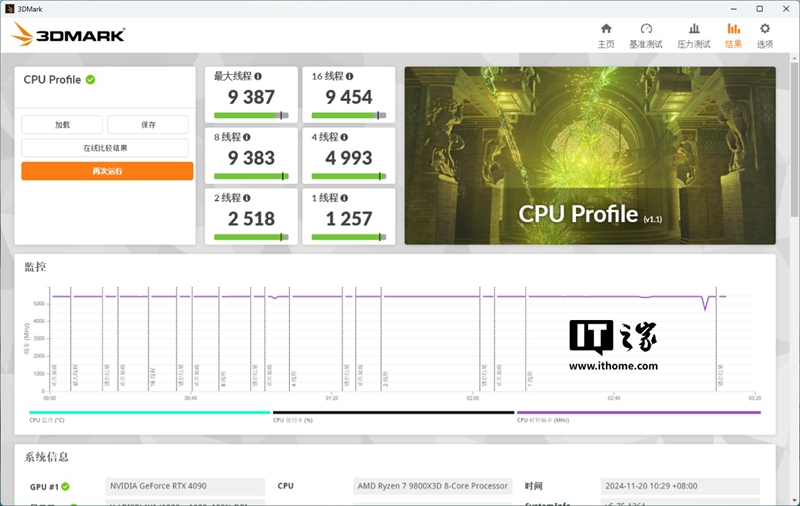The height and width of the screenshot is (506, 800).
Task: Show info icon for 最大线程 score
Action: click(258, 76)
